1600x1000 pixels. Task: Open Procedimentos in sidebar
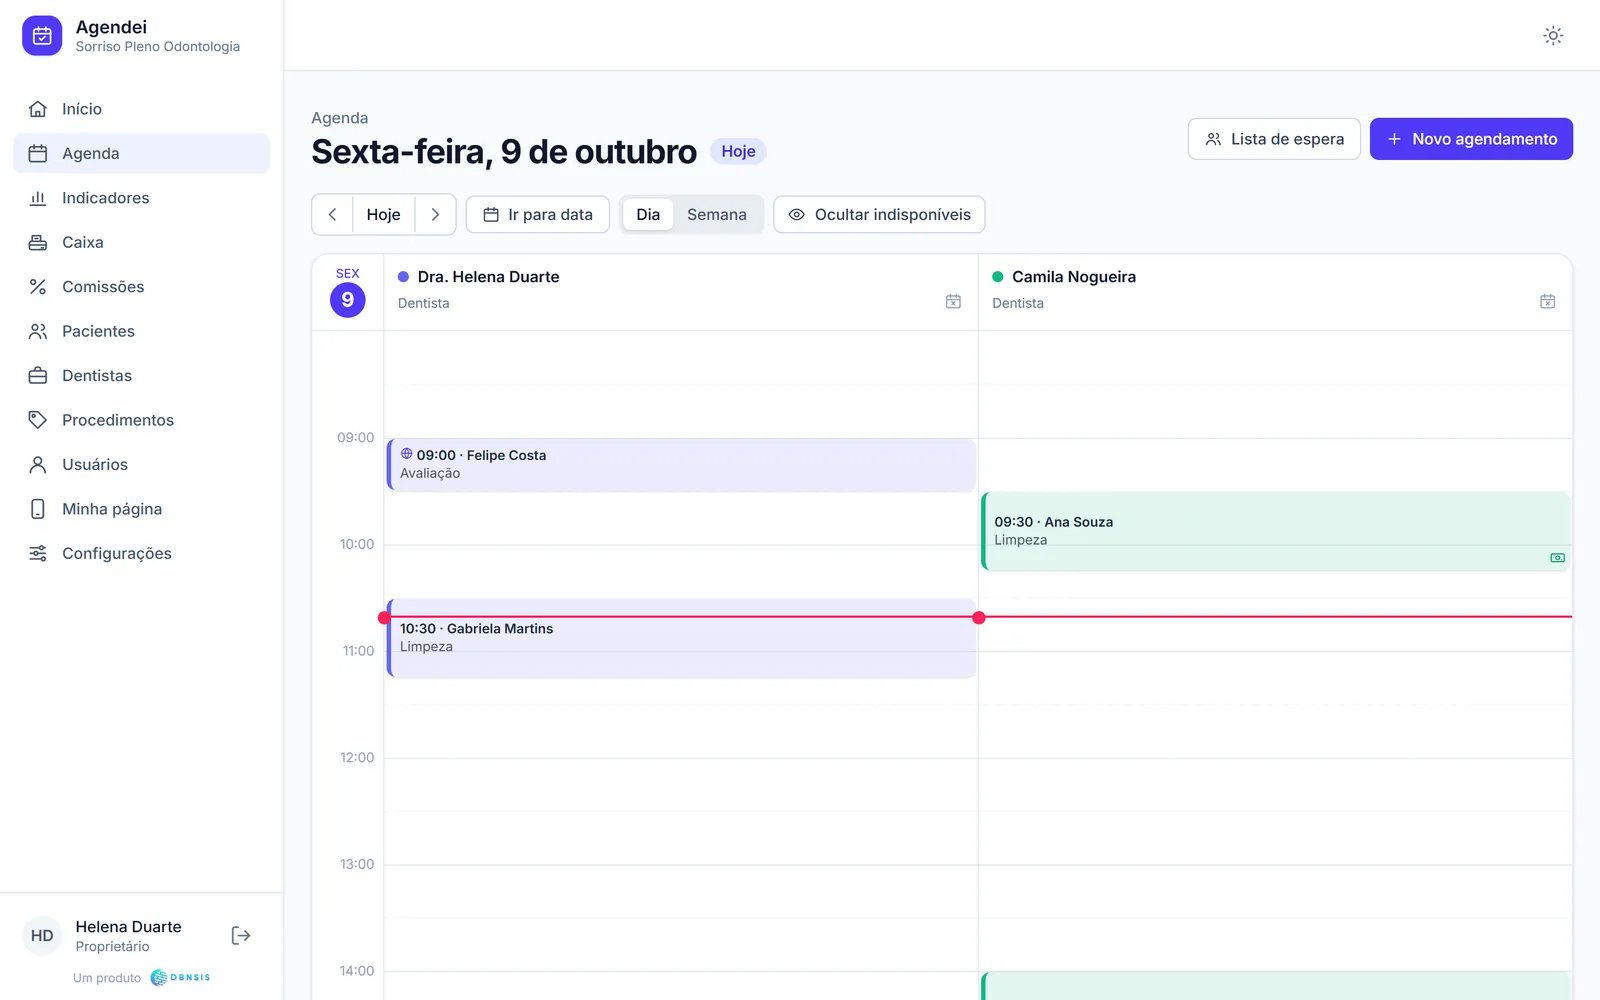[x=142, y=420]
